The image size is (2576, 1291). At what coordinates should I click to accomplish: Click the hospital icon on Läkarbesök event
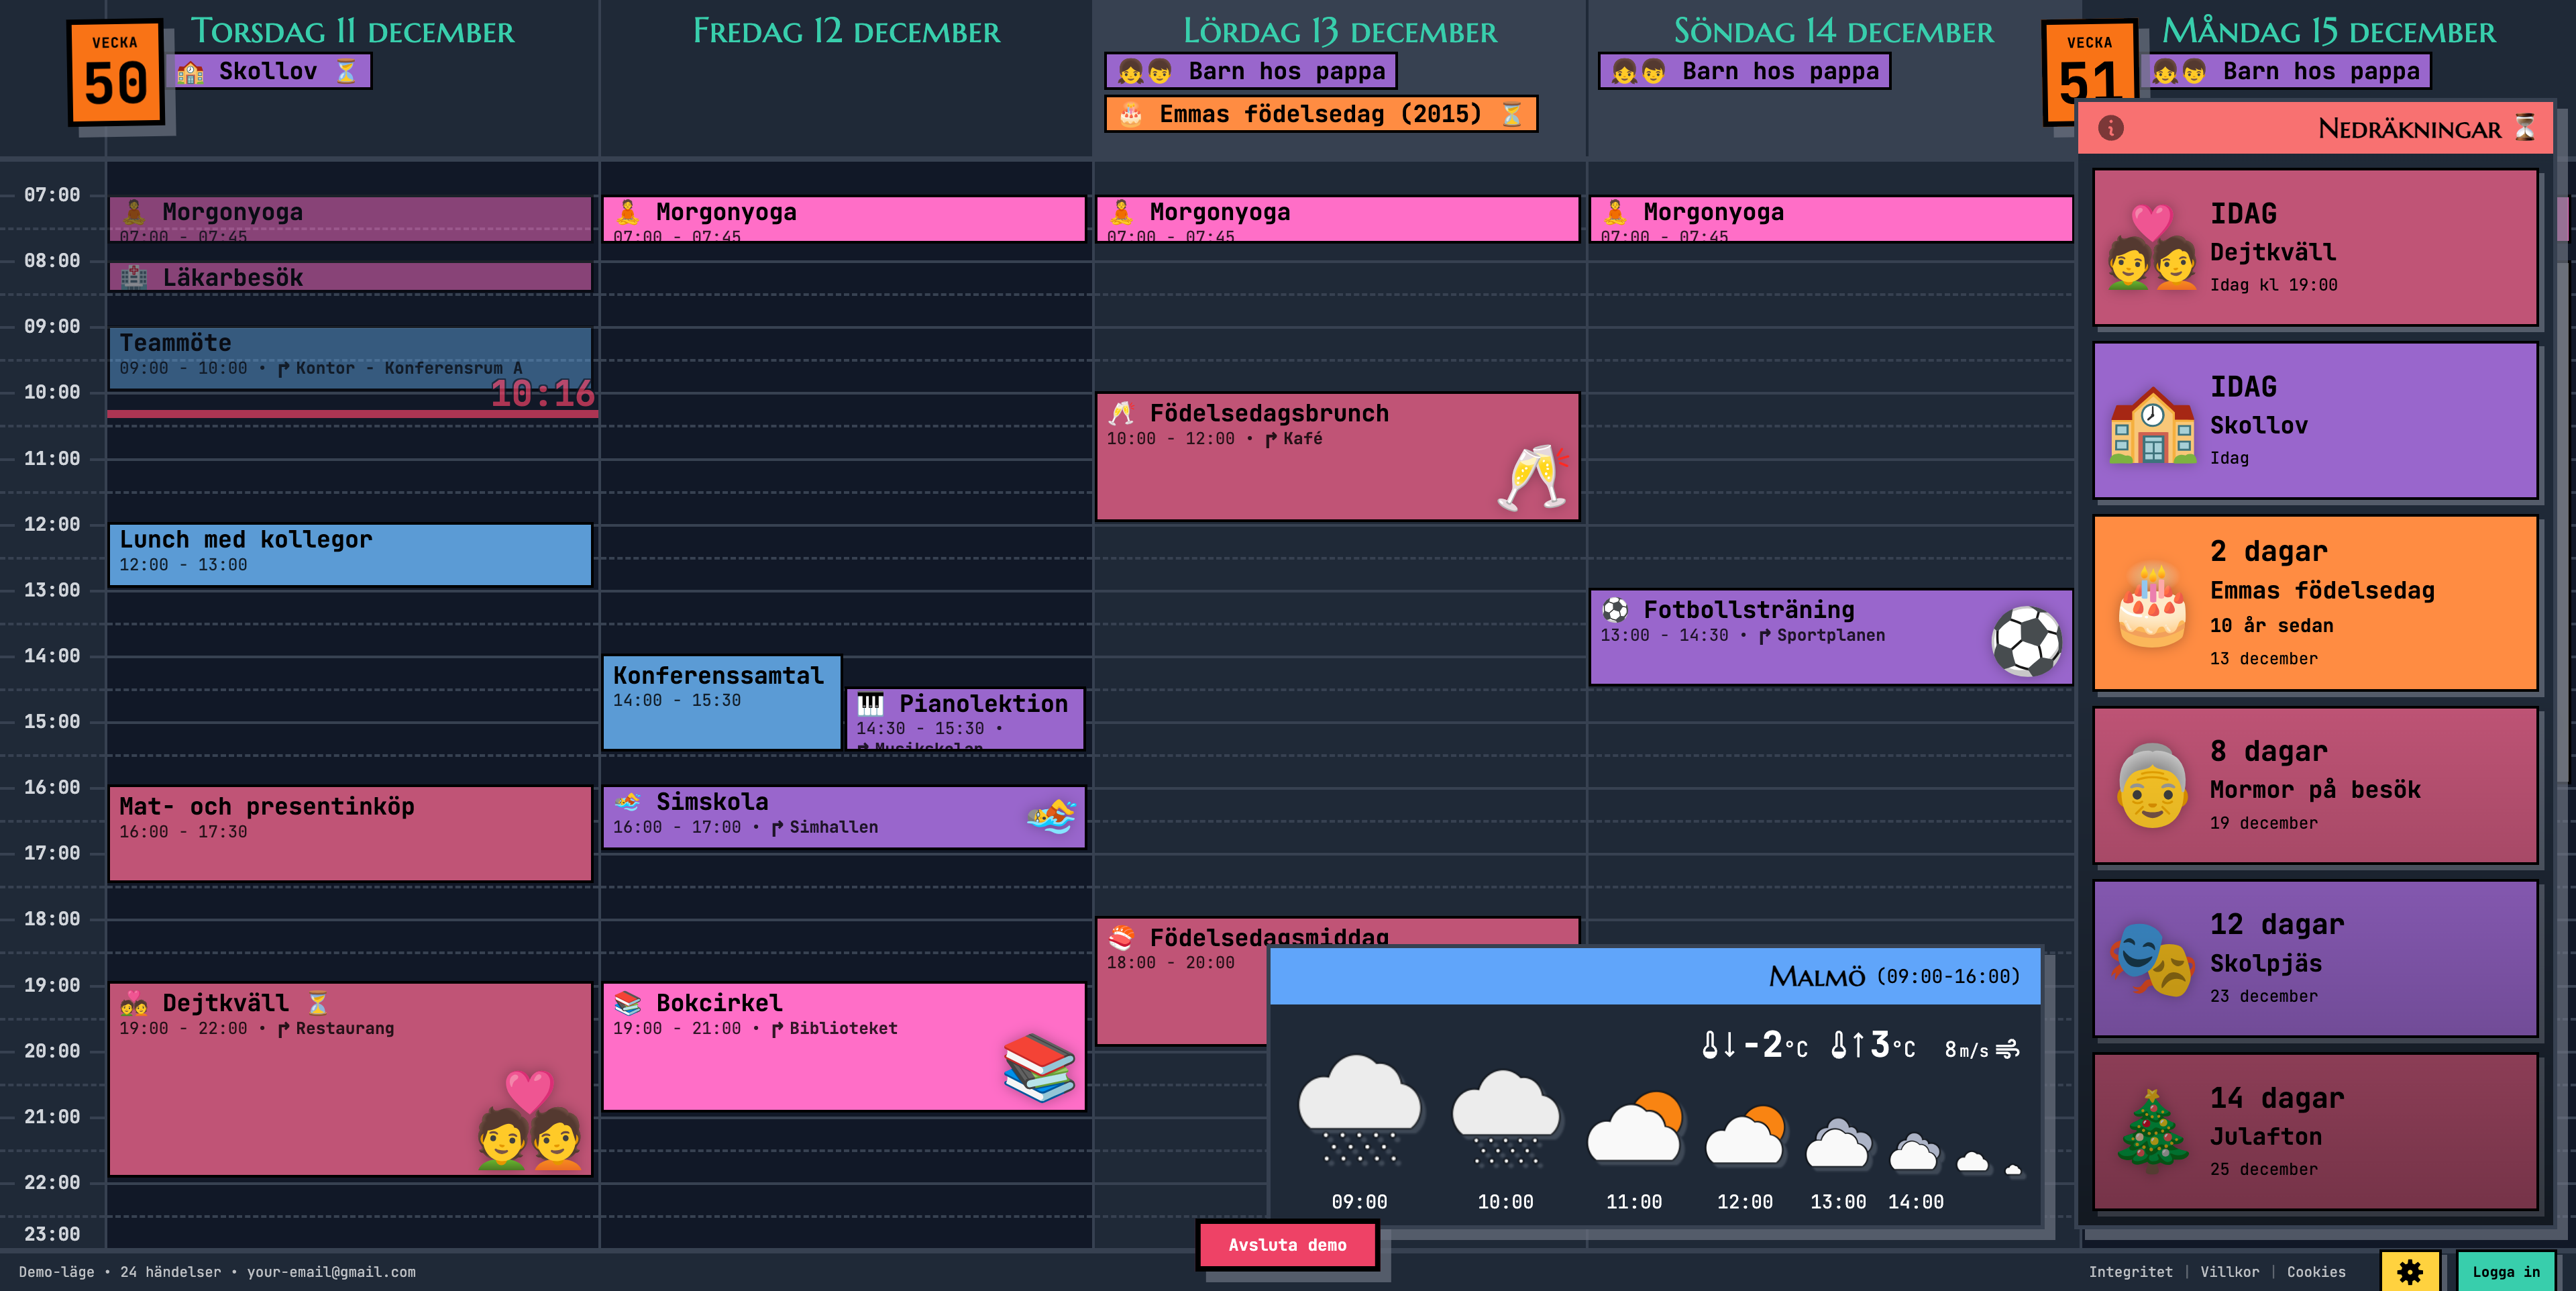coord(134,277)
